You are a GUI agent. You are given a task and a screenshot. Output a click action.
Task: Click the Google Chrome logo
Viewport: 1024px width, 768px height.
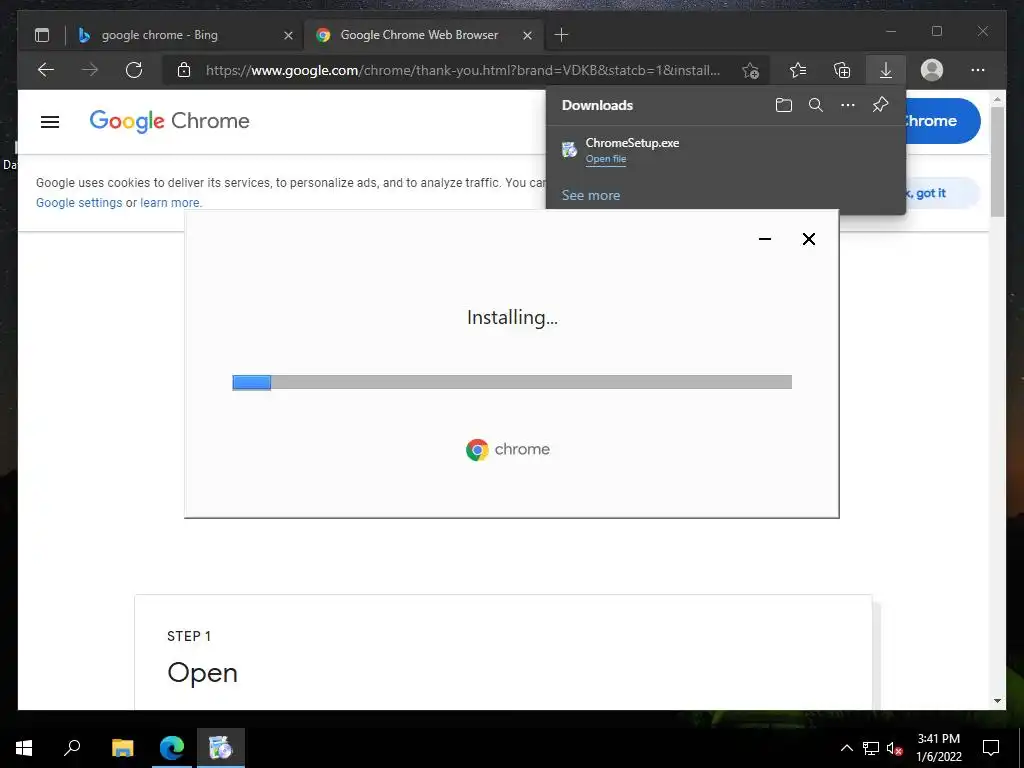point(169,121)
